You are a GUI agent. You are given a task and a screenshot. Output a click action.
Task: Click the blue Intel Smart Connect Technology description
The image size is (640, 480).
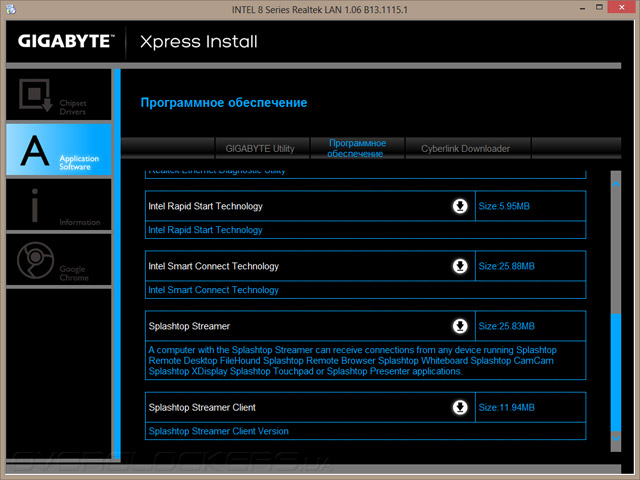coord(213,290)
